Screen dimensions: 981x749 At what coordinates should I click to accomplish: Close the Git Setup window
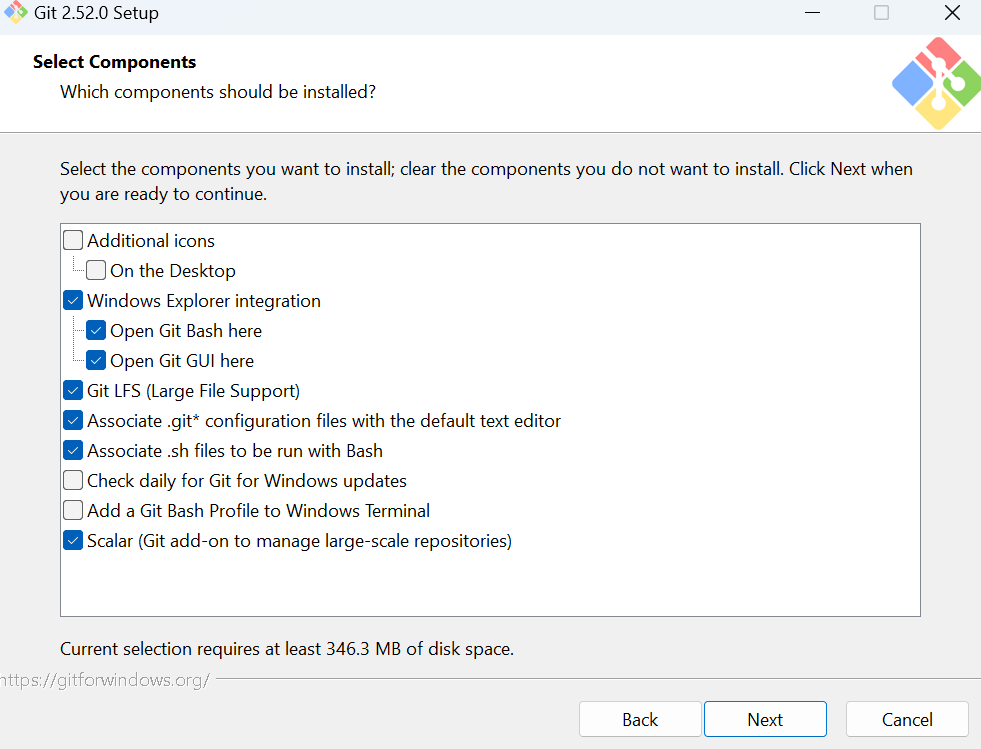point(952,14)
